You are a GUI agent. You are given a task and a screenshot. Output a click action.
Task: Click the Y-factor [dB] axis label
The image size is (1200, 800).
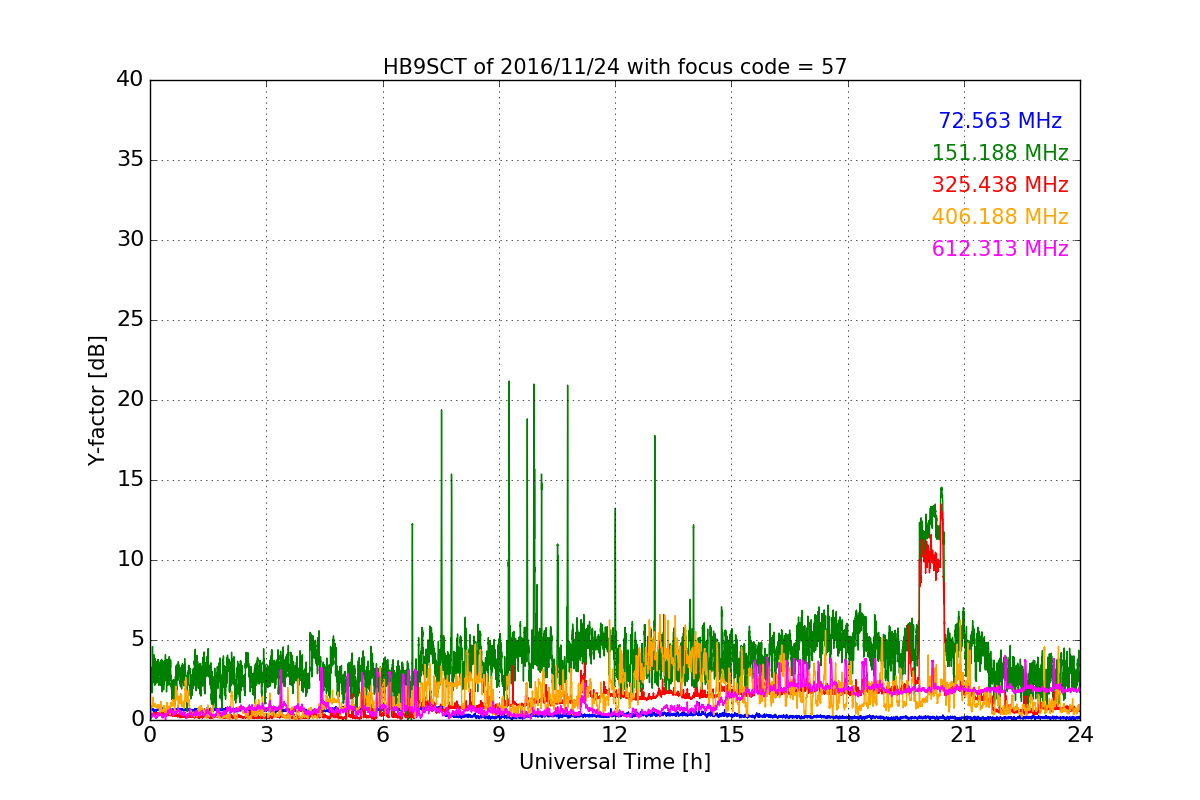pyautogui.click(x=97, y=400)
